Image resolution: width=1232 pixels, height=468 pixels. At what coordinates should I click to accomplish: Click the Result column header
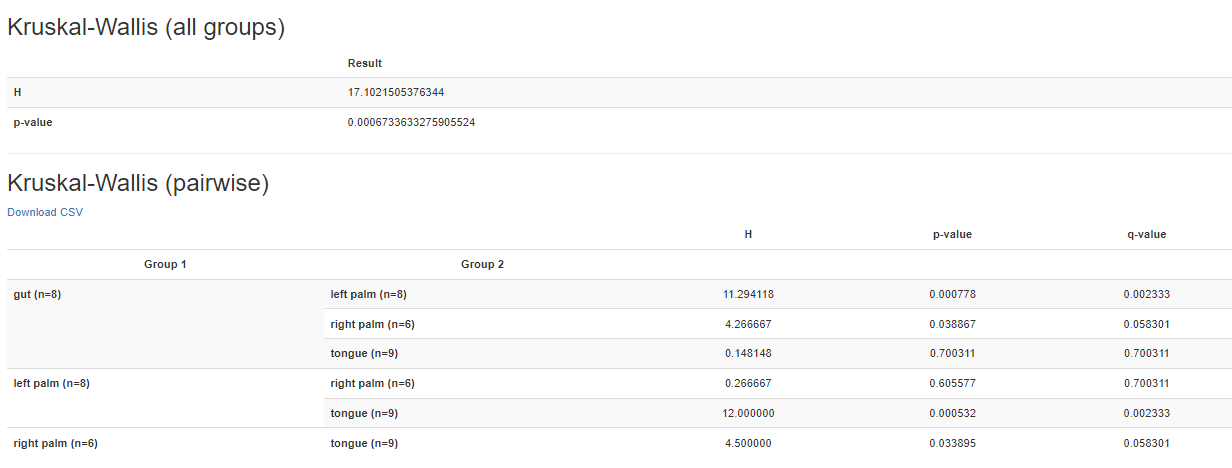[365, 63]
